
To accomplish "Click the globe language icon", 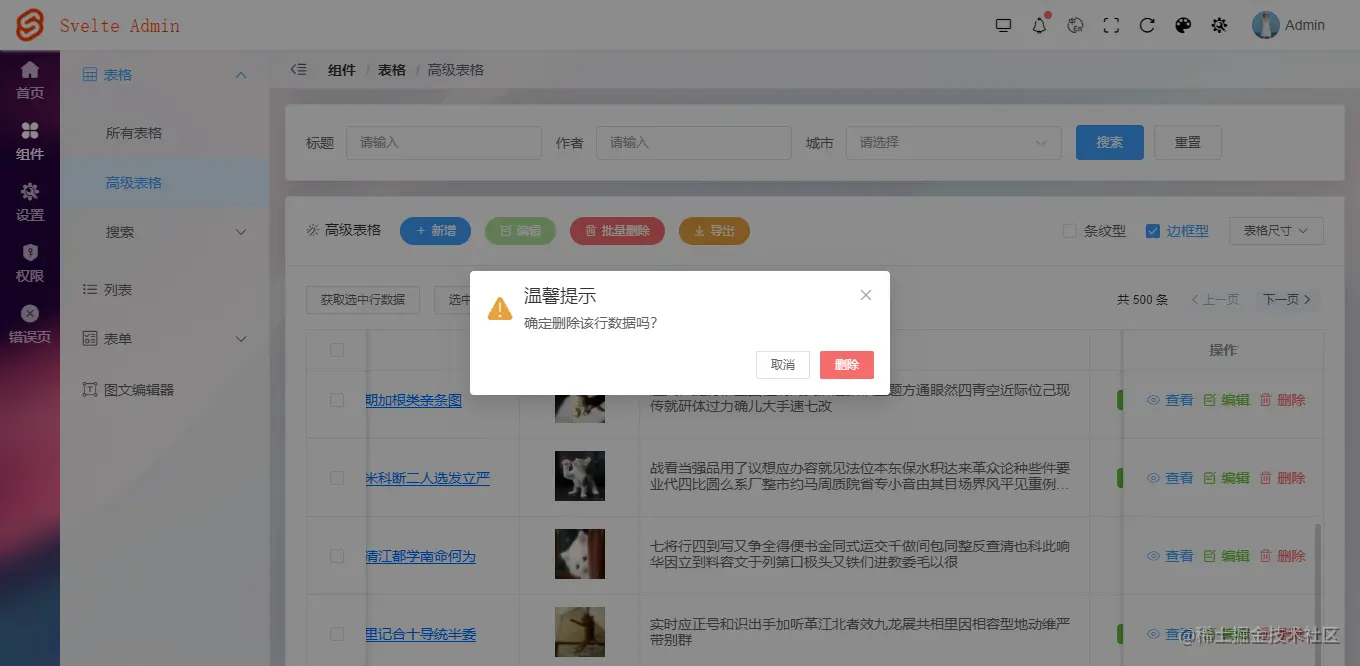I will coord(1076,26).
